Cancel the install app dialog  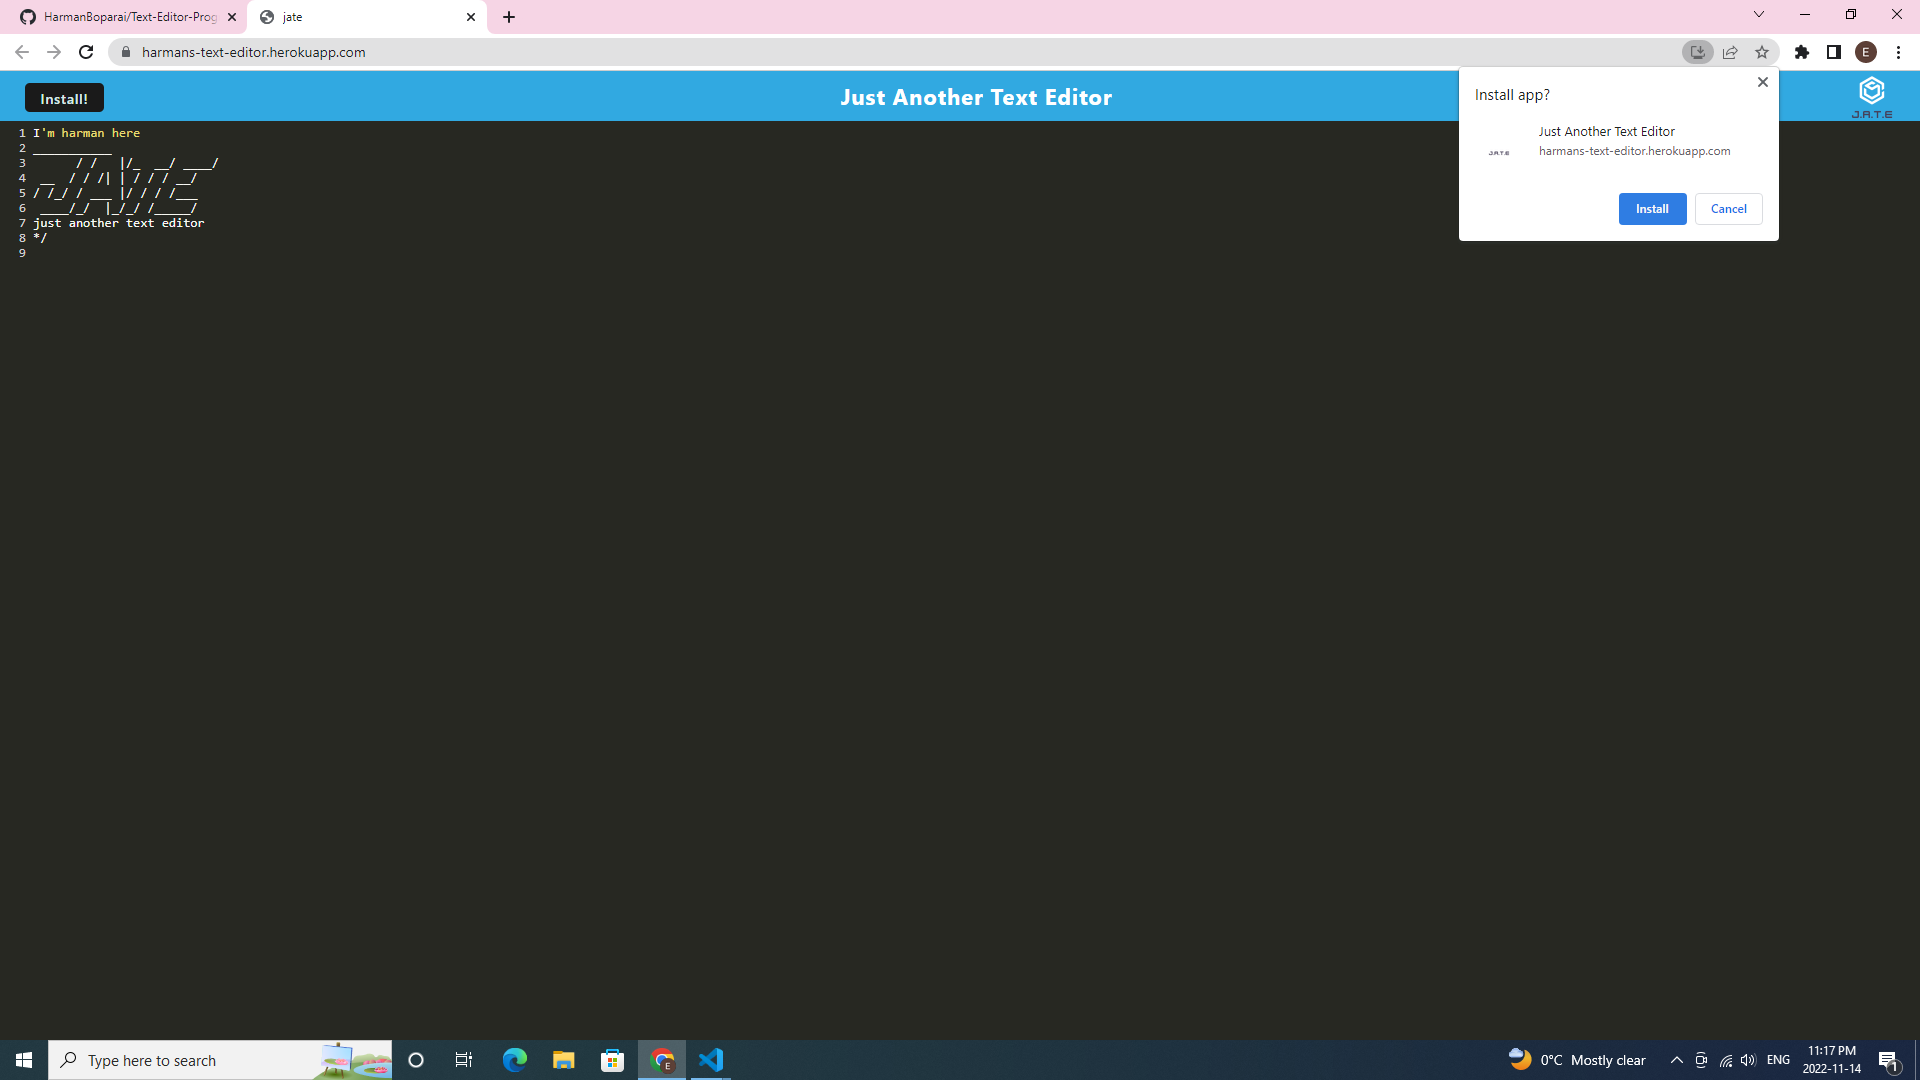coord(1728,209)
